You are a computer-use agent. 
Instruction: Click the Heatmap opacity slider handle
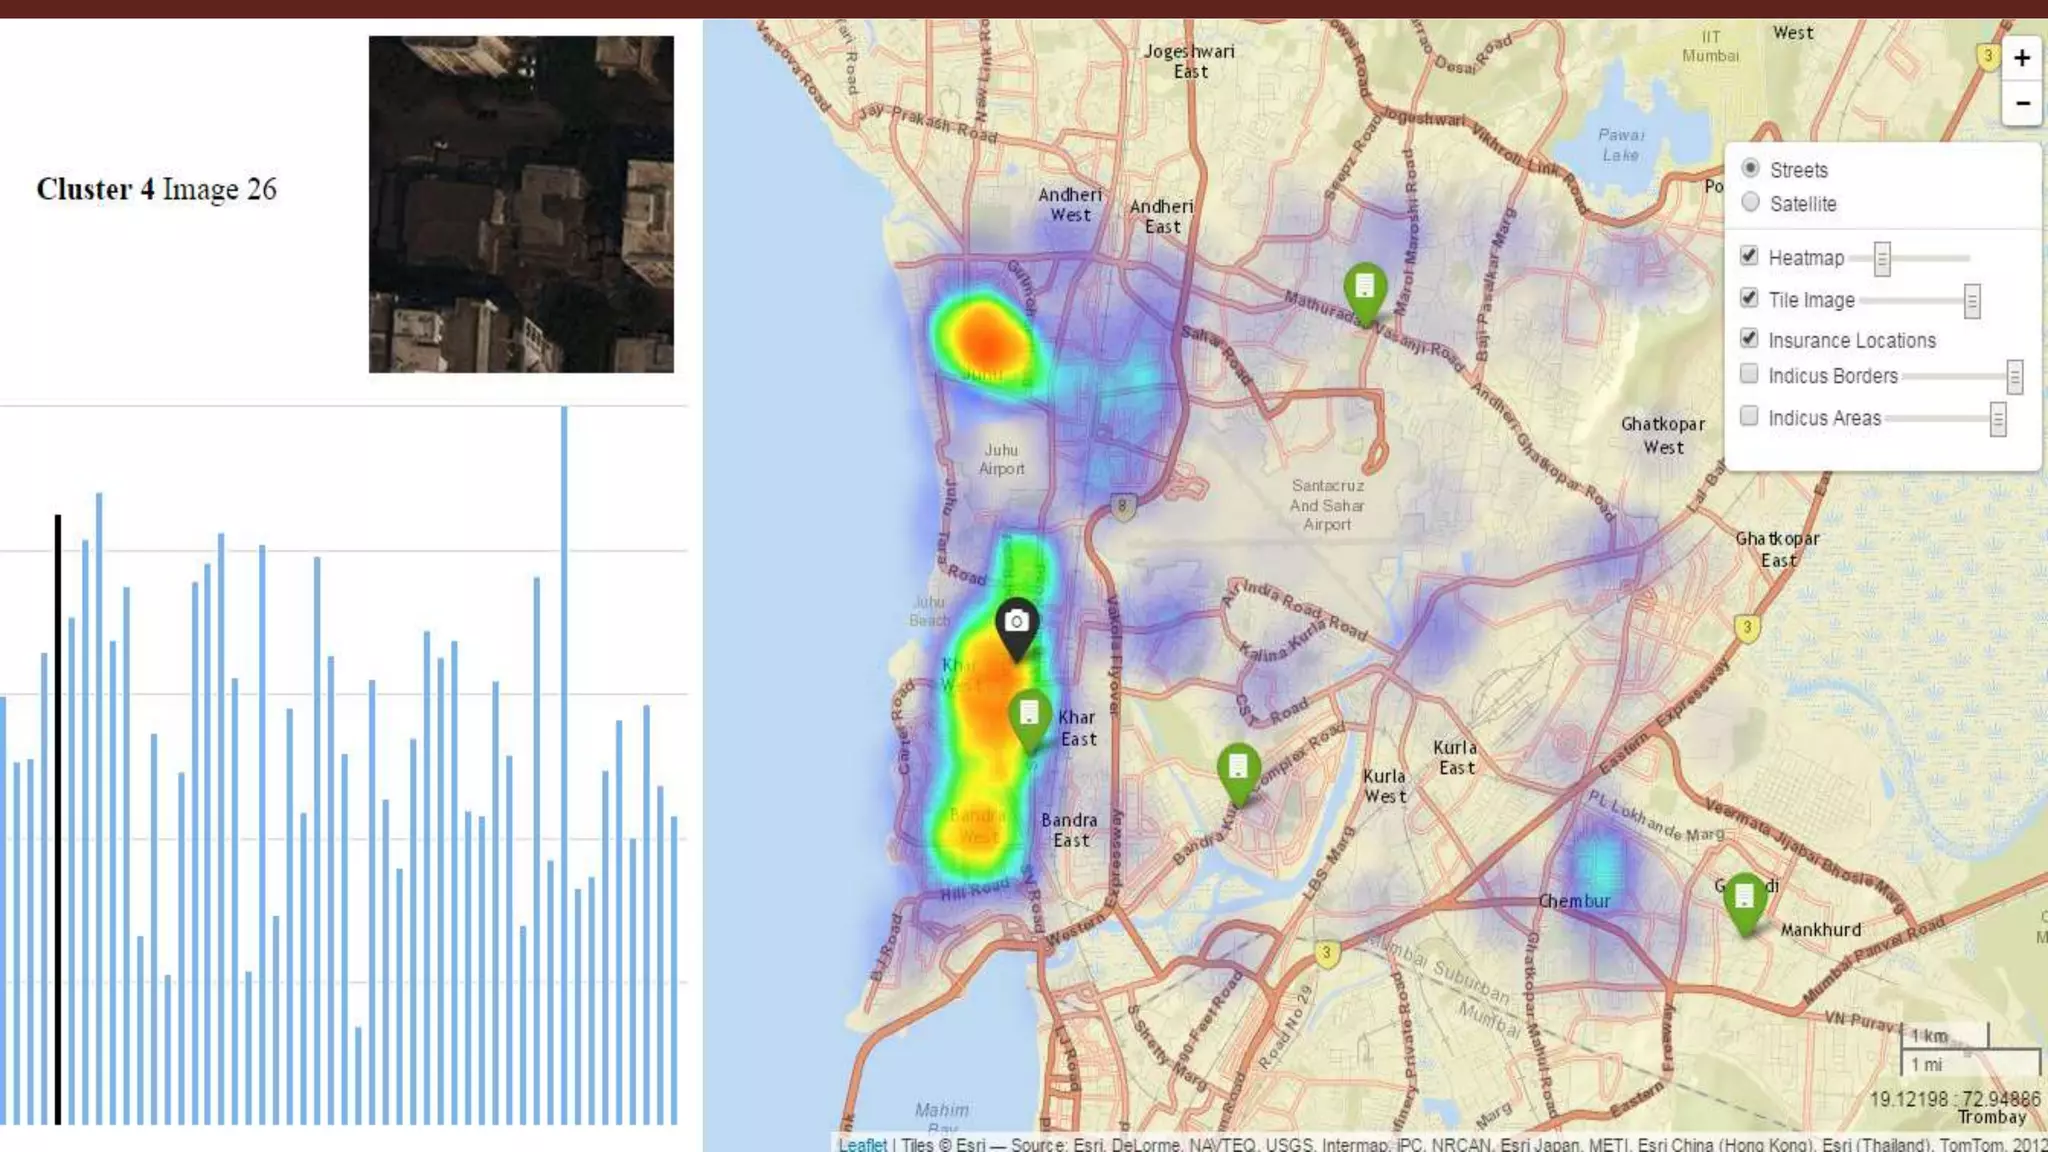tap(1882, 259)
